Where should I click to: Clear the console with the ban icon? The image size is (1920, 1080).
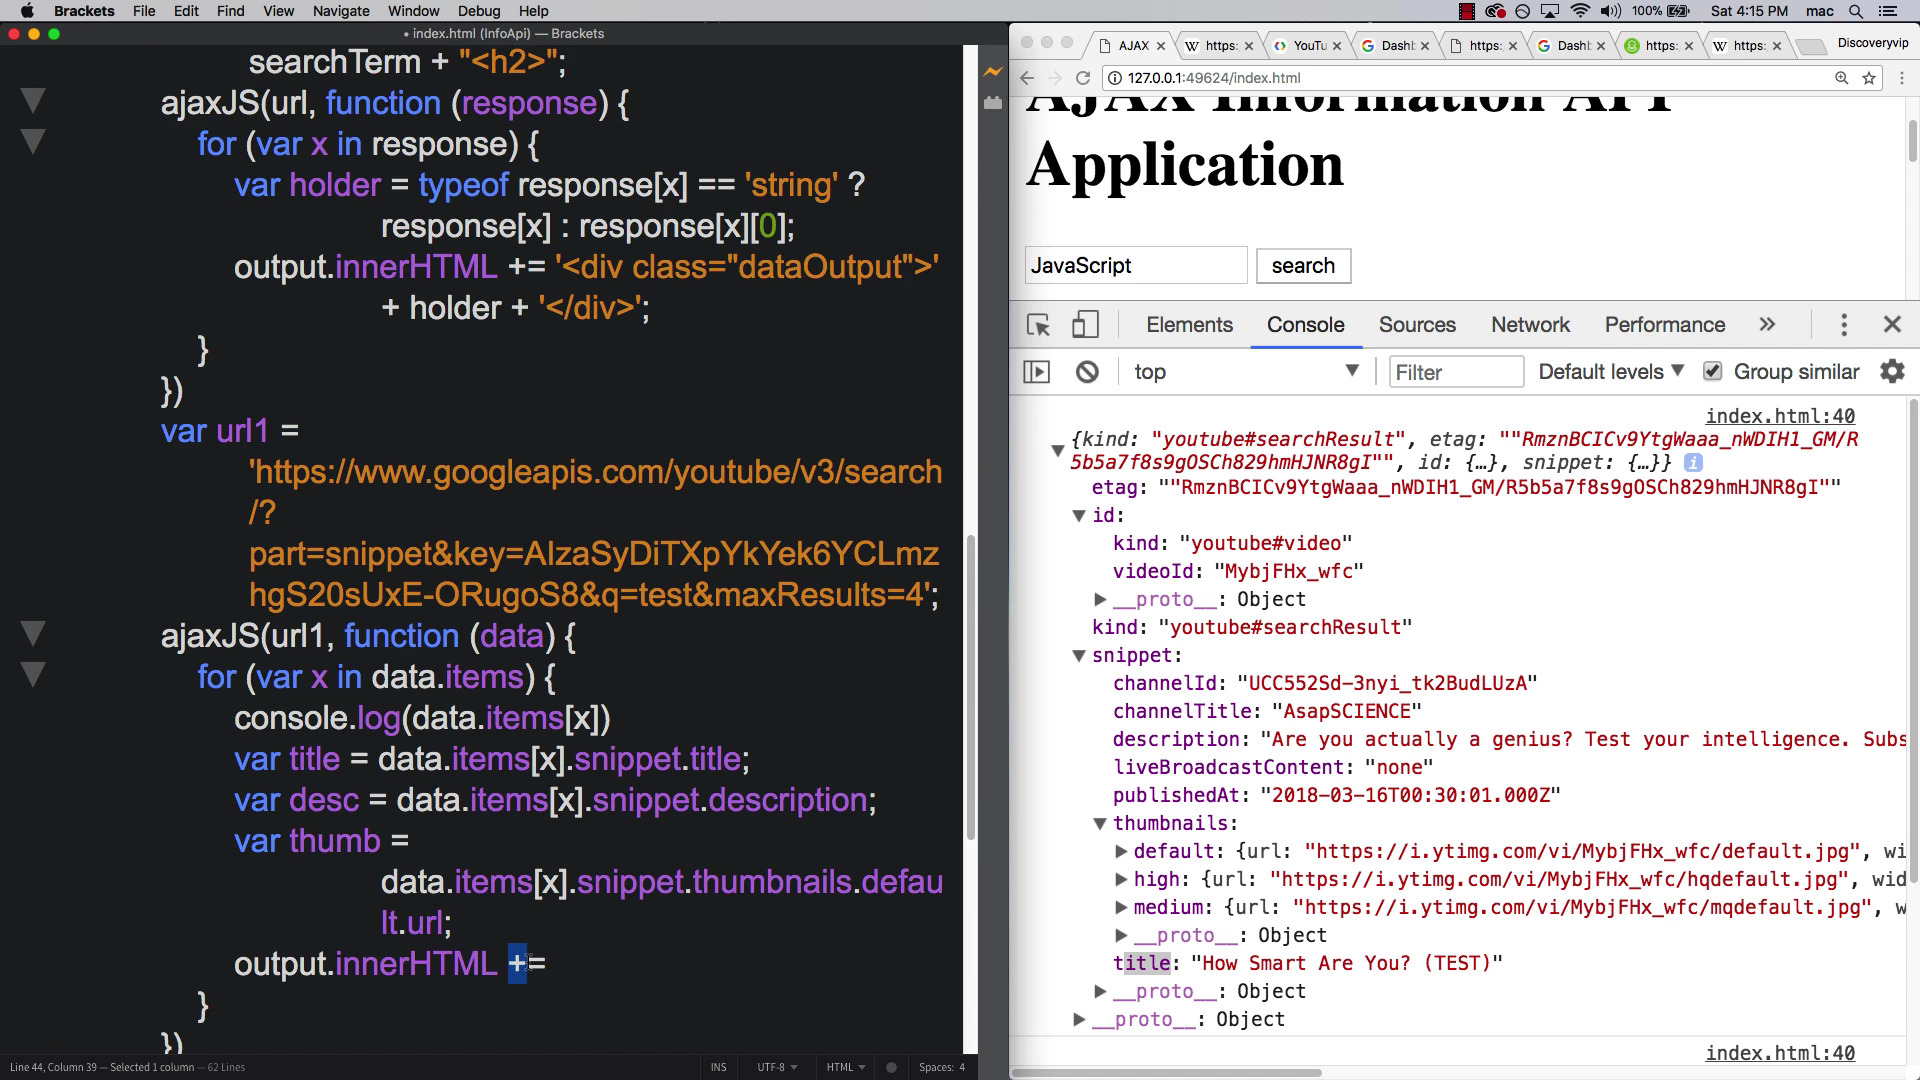(x=1087, y=372)
